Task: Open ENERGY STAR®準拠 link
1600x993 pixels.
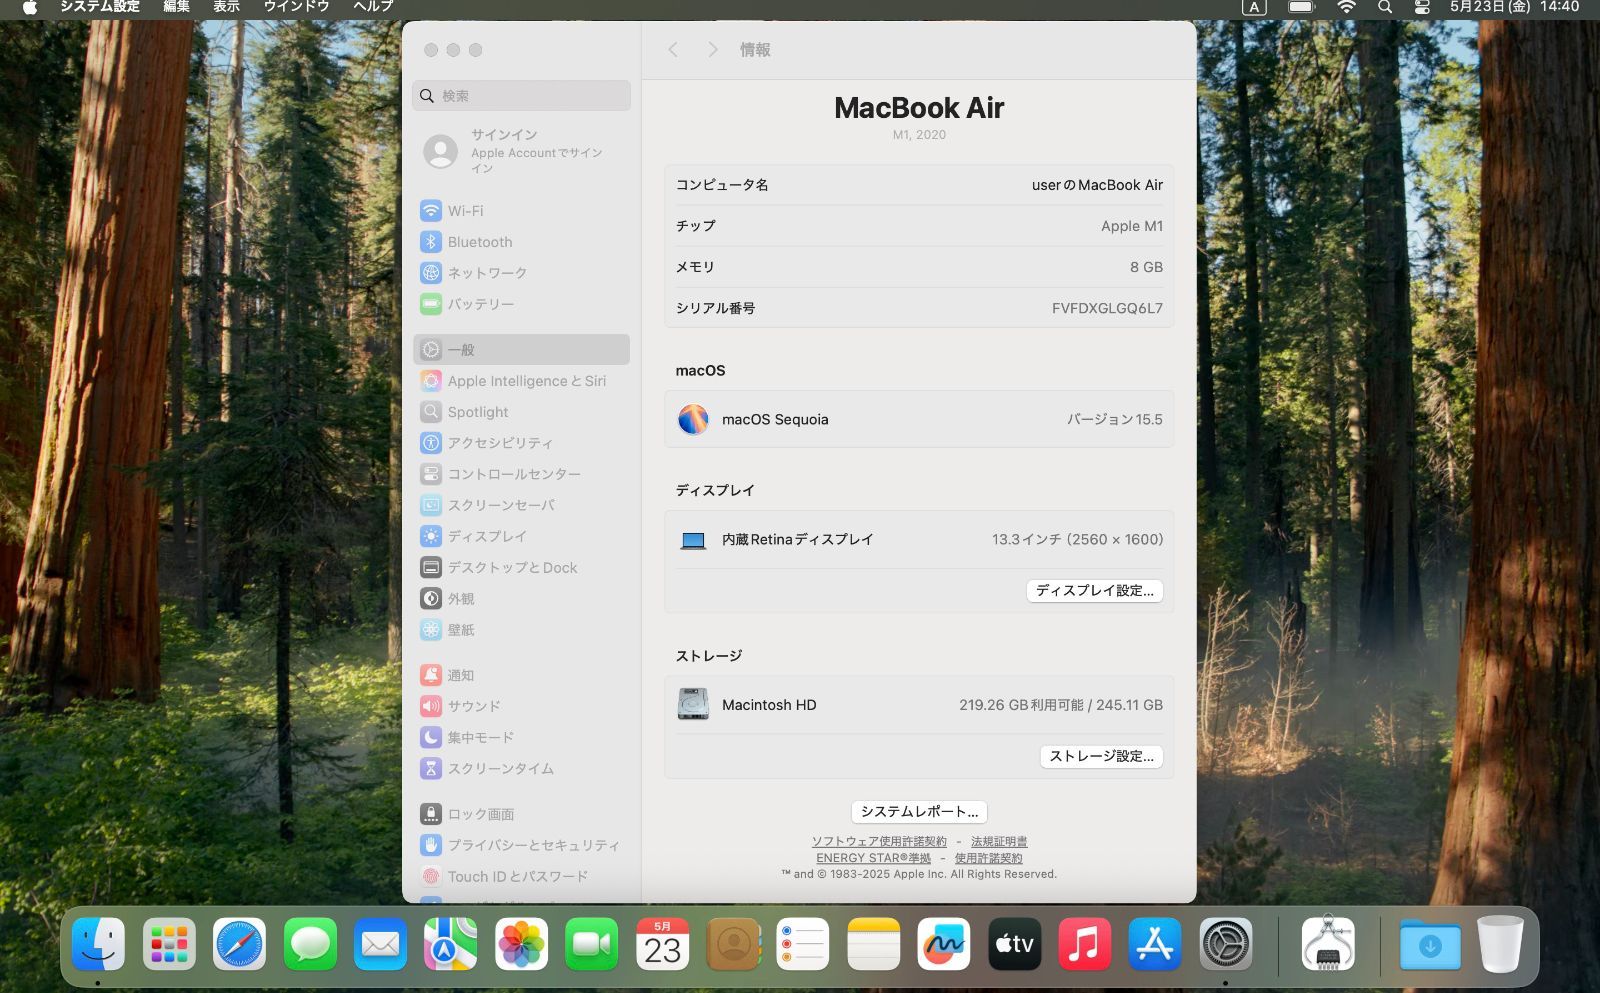Action: tap(873, 858)
